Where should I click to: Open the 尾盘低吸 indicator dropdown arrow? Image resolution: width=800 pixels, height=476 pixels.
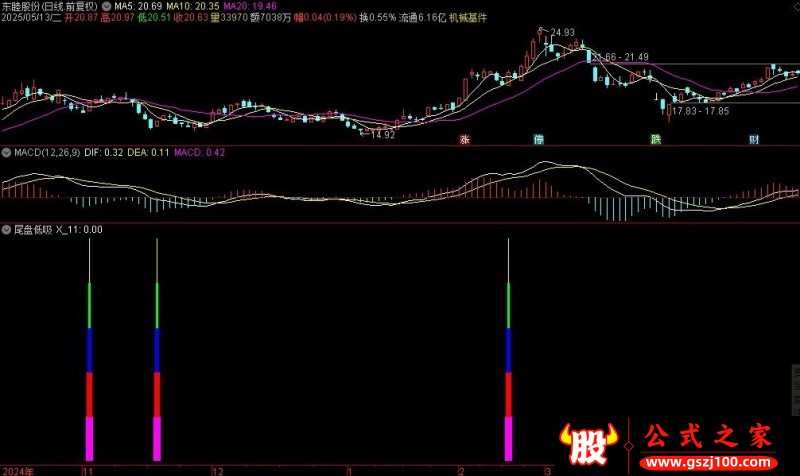click(x=6, y=230)
